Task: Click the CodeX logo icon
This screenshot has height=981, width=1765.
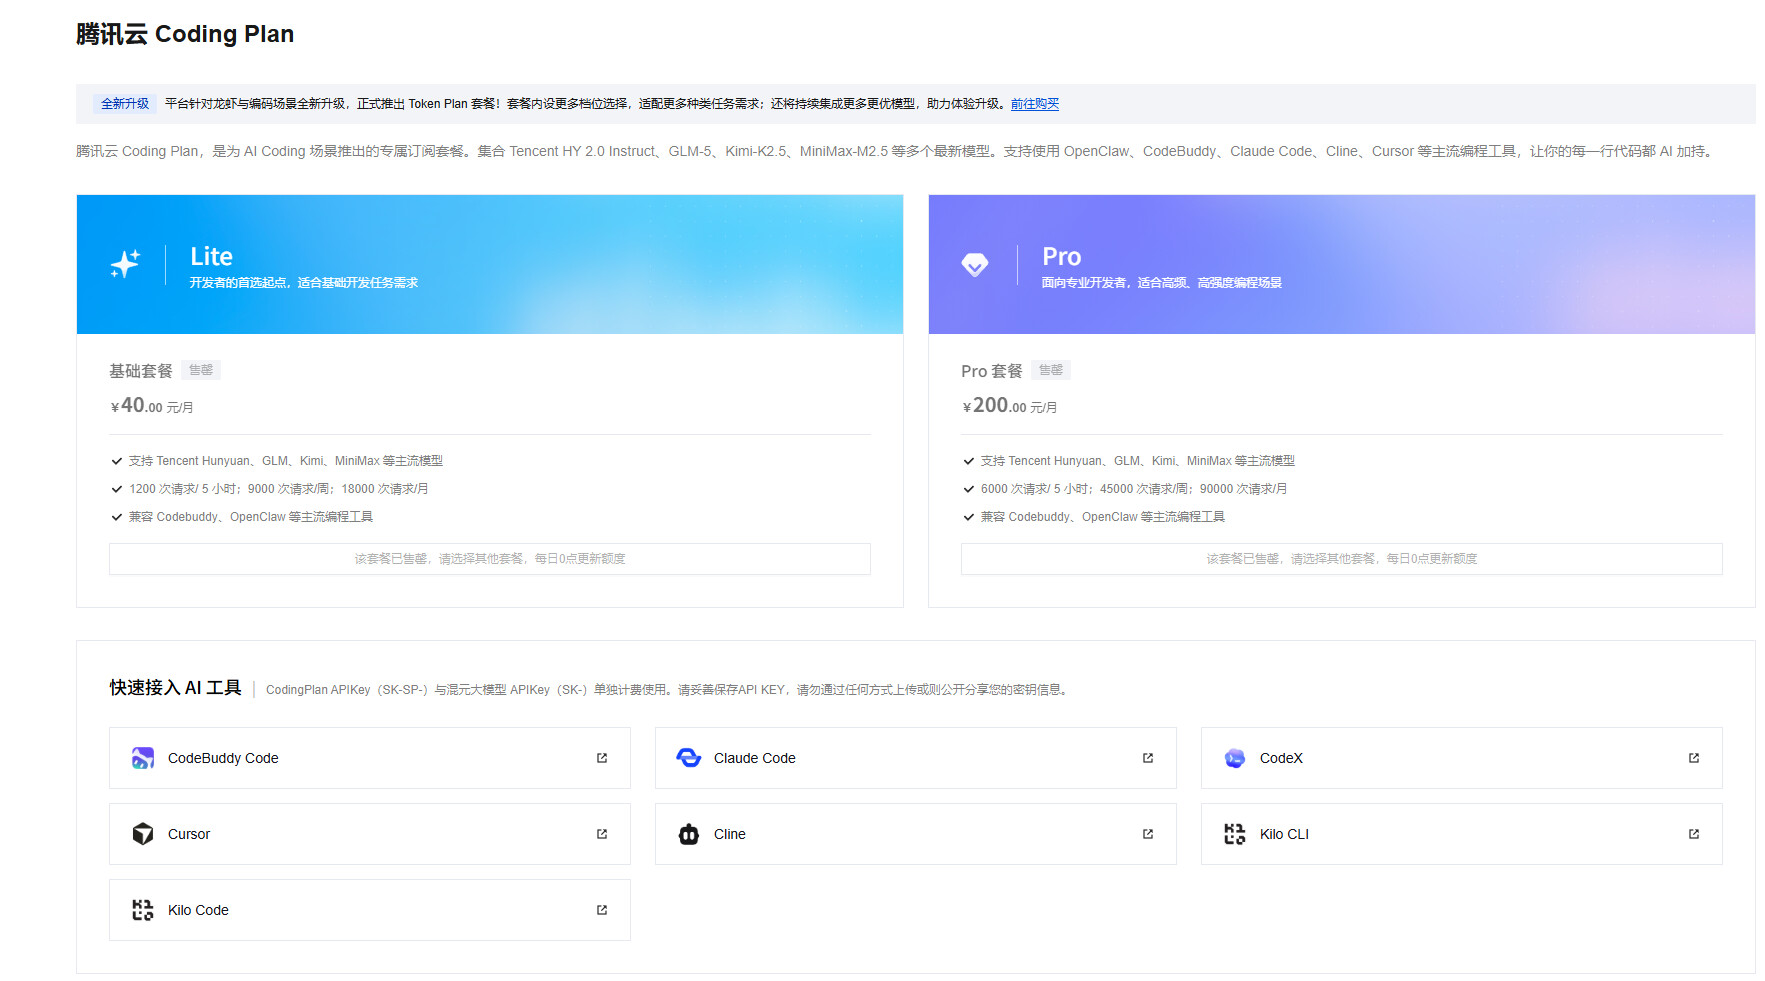Action: pyautogui.click(x=1235, y=758)
